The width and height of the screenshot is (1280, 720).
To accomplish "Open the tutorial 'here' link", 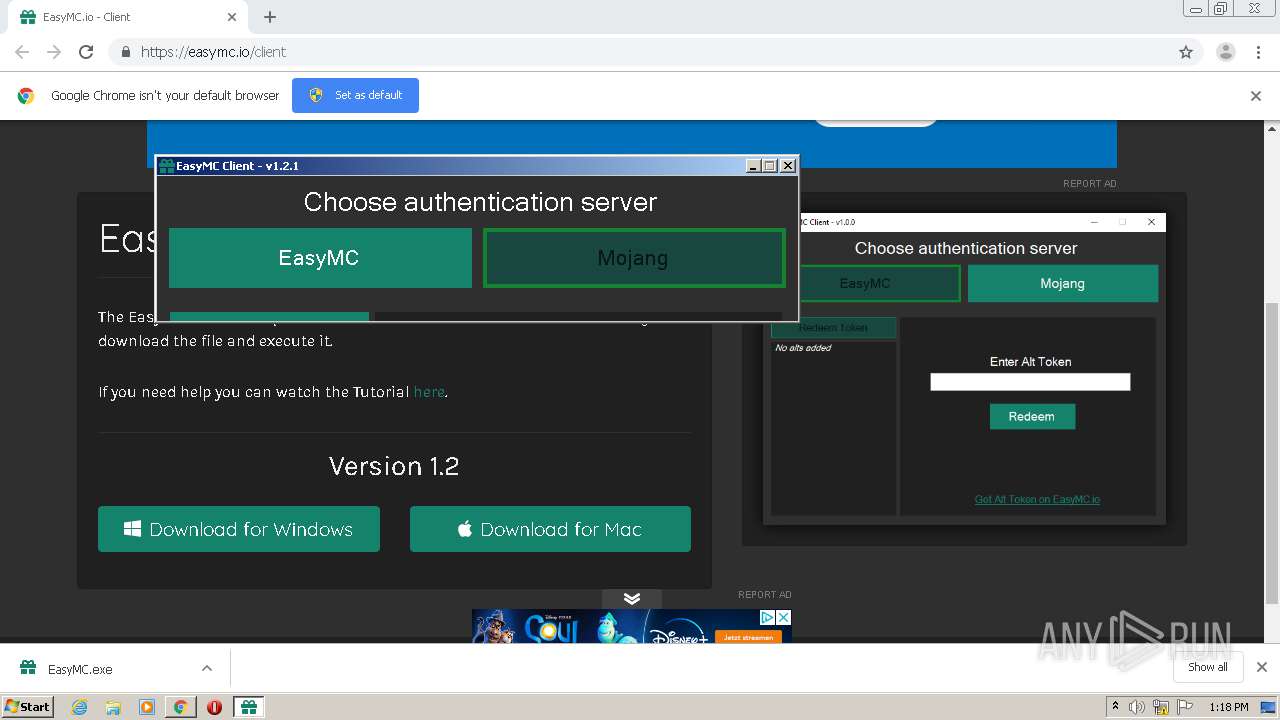I will [429, 392].
